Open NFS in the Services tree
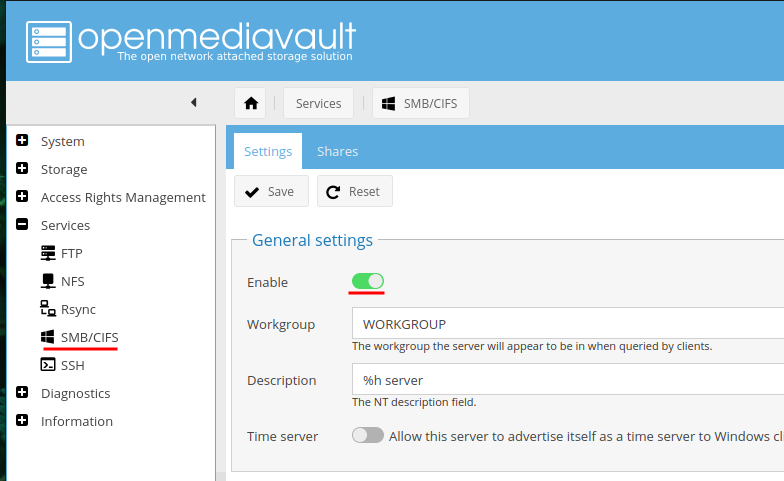The image size is (784, 481). 72,282
